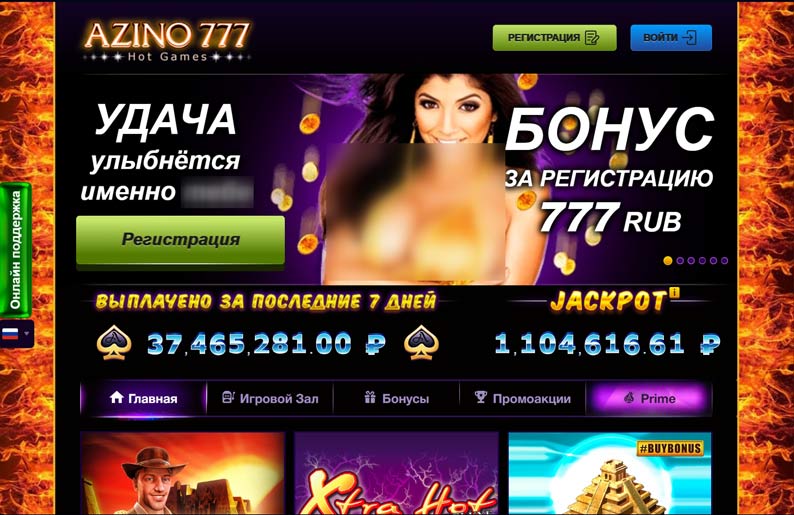Open the Xtra Hot game thumbnail
Screen dimensions: 794x515
396,473
